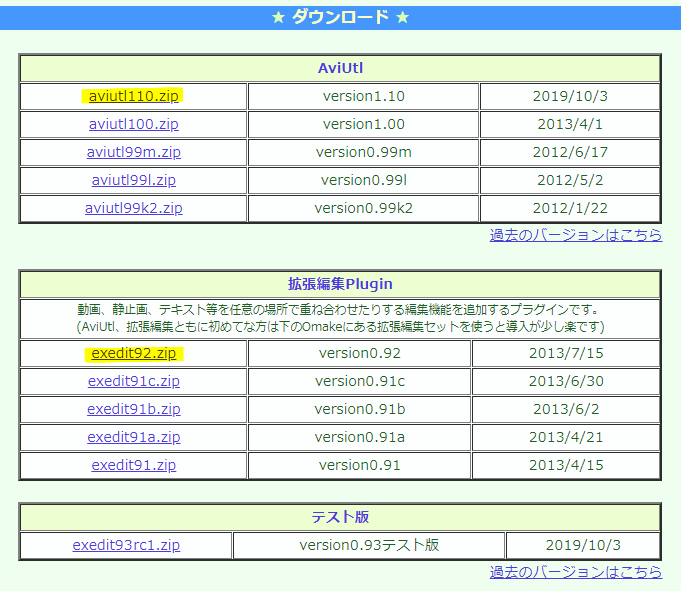This screenshot has height=591, width=681.
Task: Click the version0.93テスト版 text
Action: [369, 545]
